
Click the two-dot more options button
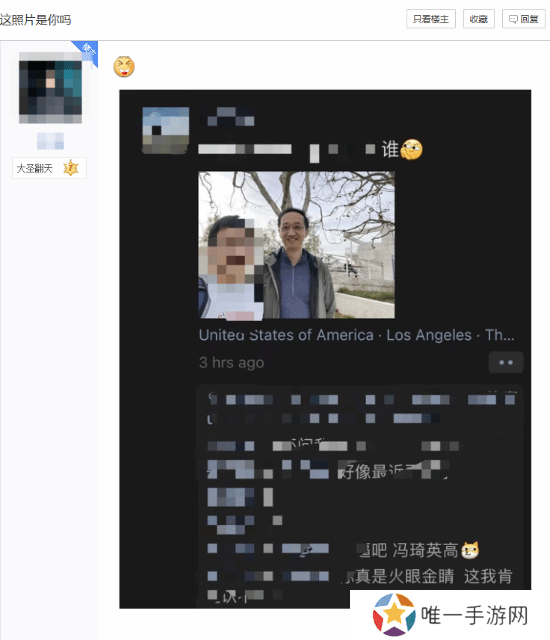click(x=506, y=362)
